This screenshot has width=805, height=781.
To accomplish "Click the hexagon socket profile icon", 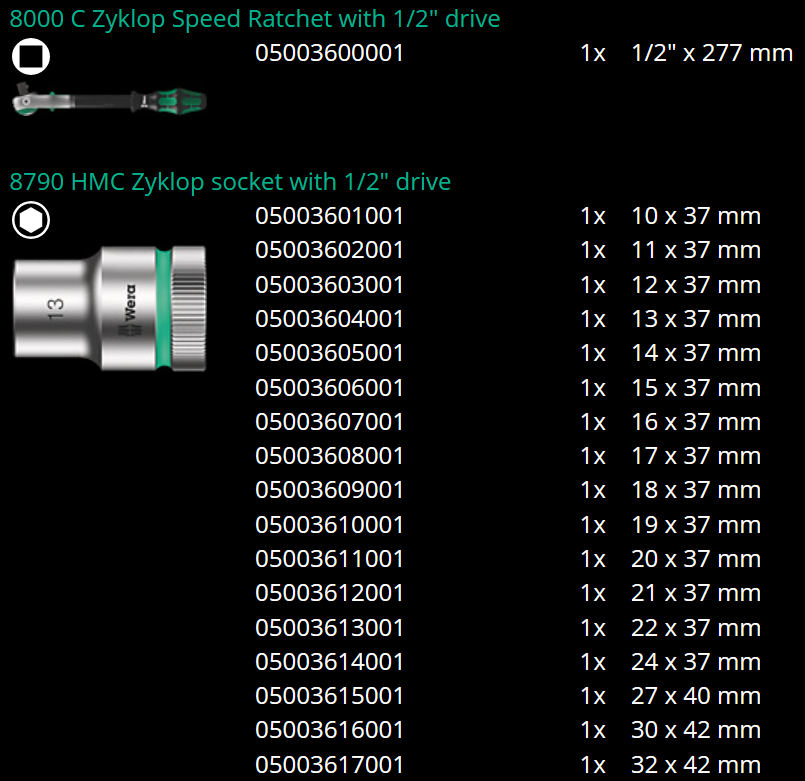I will click(x=31, y=220).
